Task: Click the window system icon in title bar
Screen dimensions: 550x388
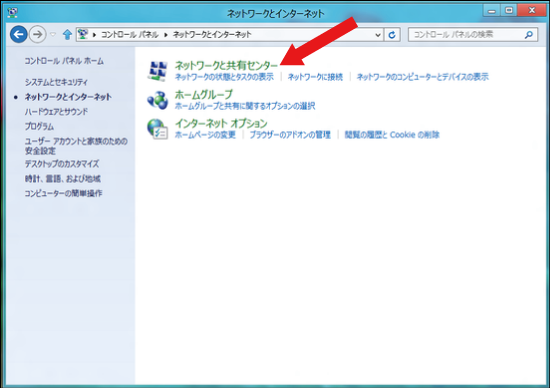Action: click(13, 13)
